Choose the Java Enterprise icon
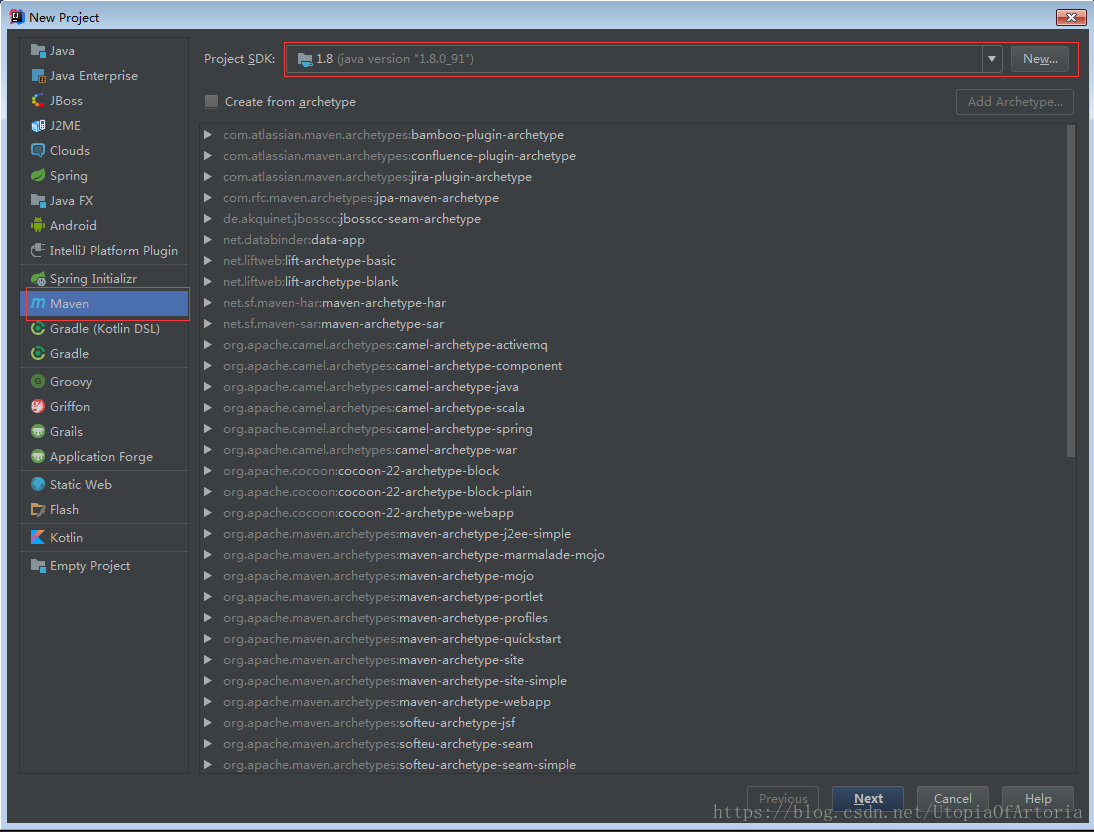The image size is (1094, 832). 38,76
